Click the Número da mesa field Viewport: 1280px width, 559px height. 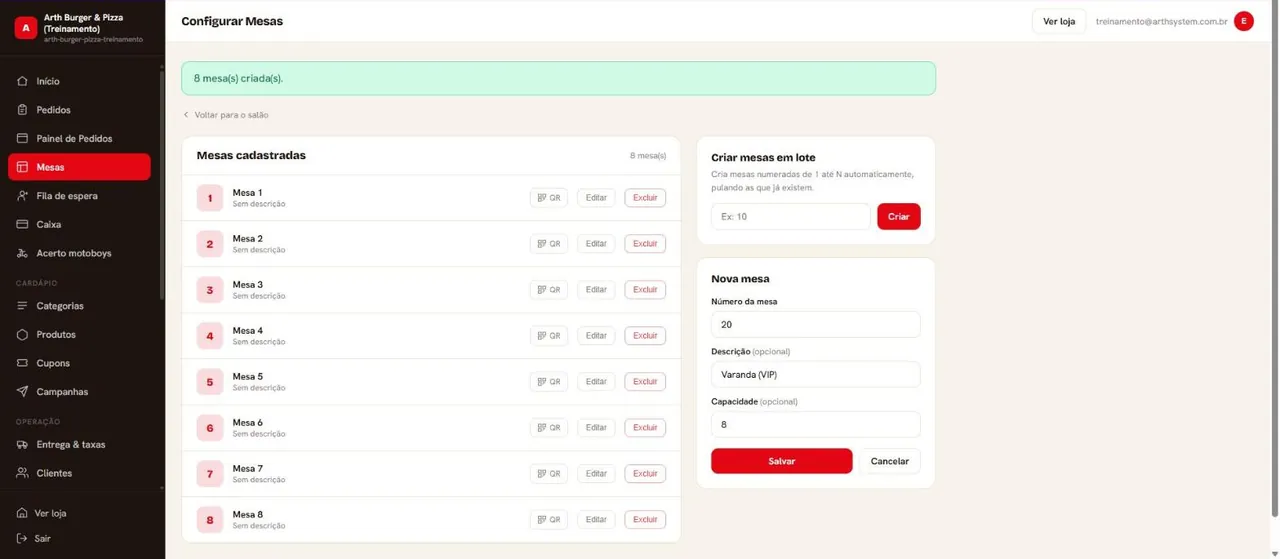pyautogui.click(x=816, y=325)
